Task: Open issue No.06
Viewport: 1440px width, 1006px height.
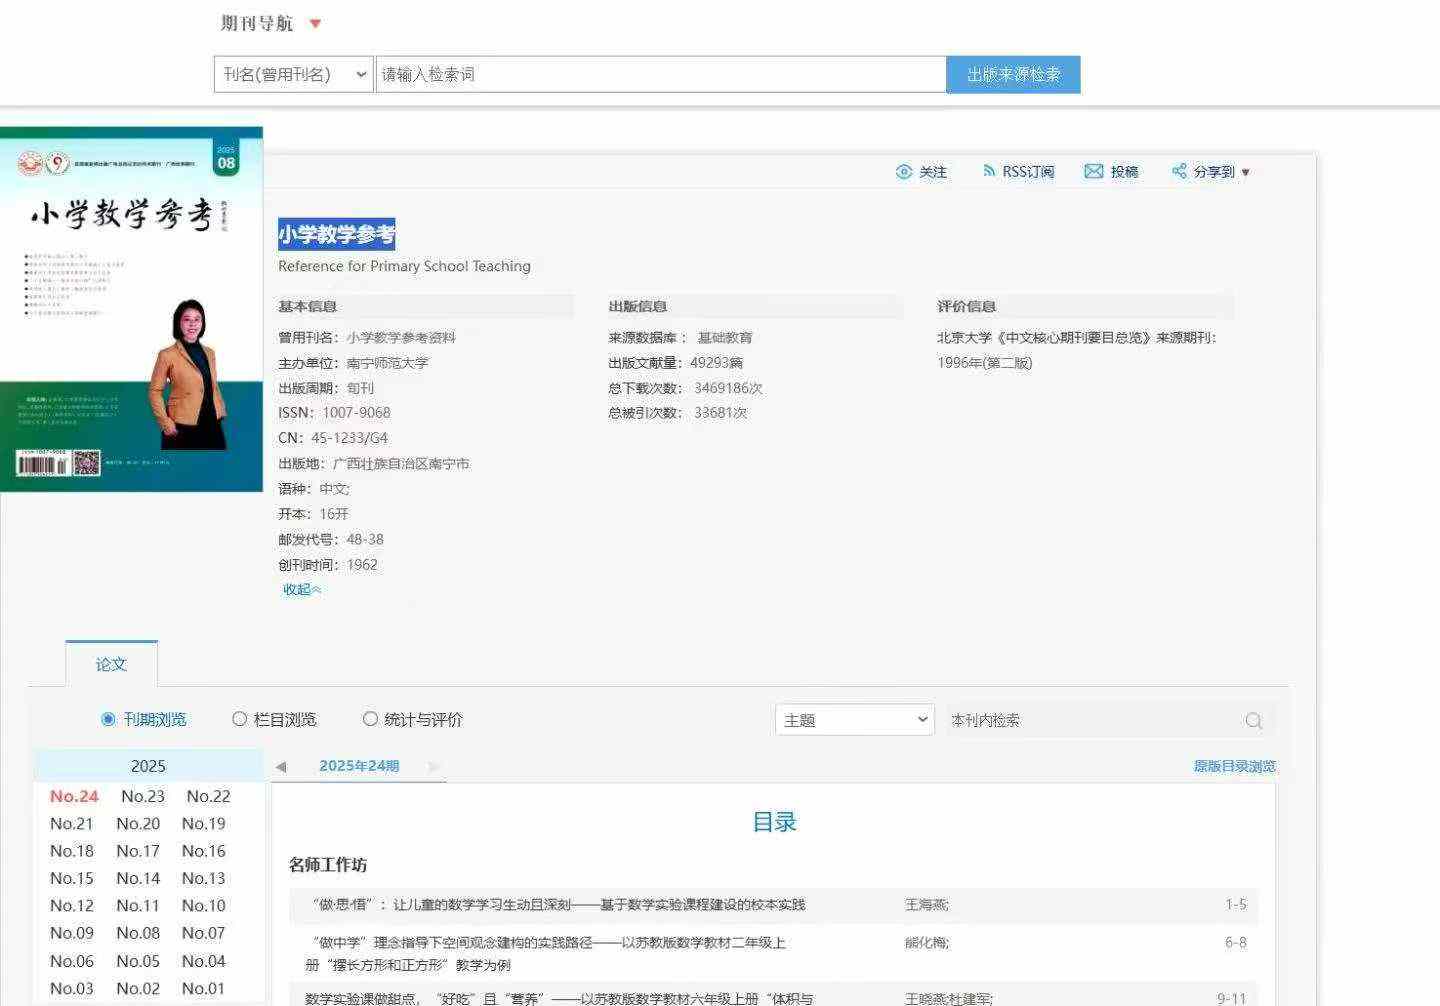Action: click(71, 961)
